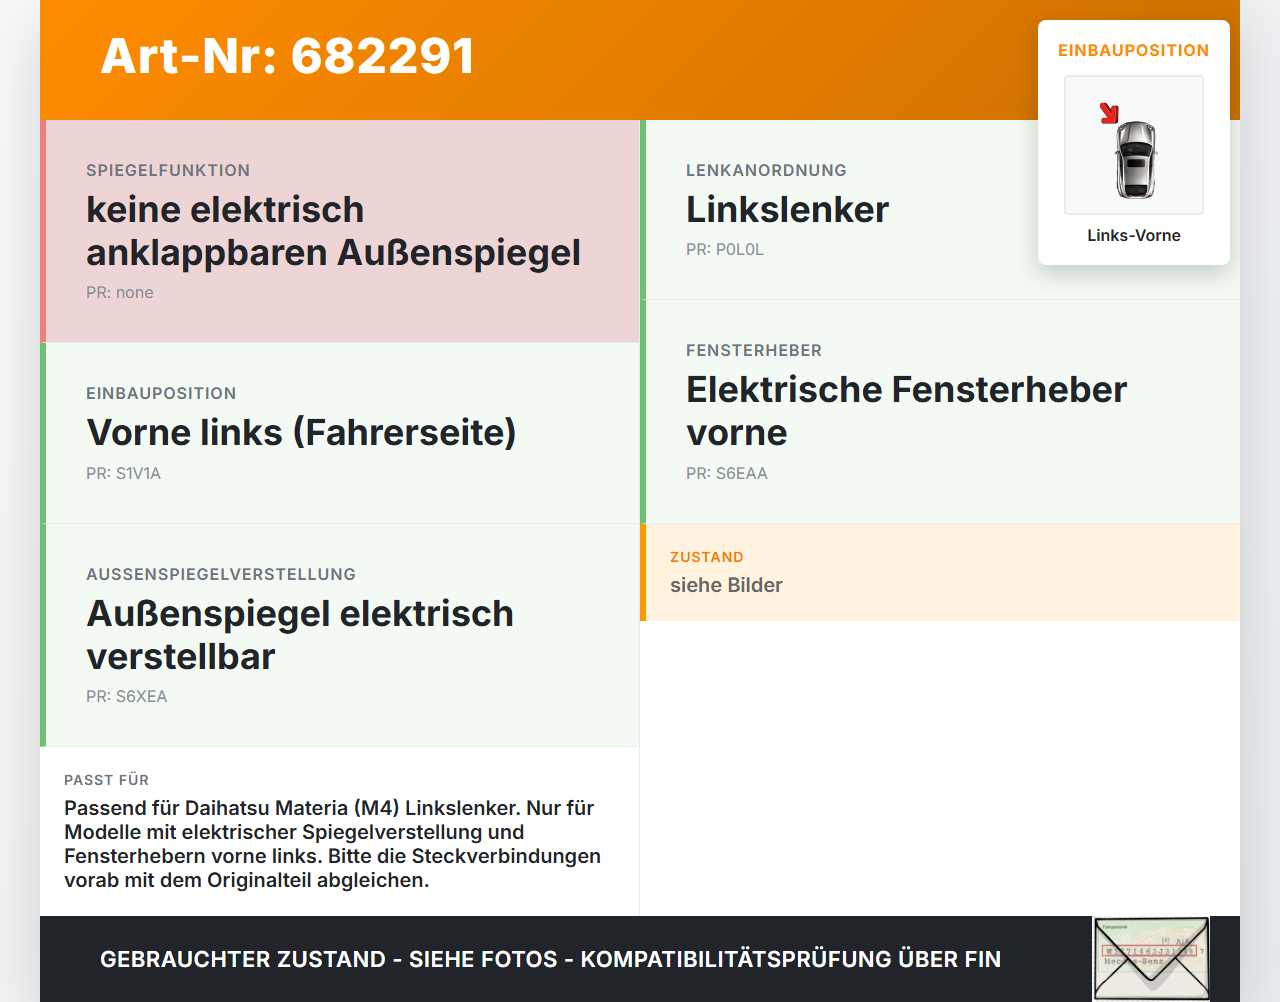The width and height of the screenshot is (1280, 1002).
Task: Click the EINBAUPOSITION card title
Action: 1134,50
